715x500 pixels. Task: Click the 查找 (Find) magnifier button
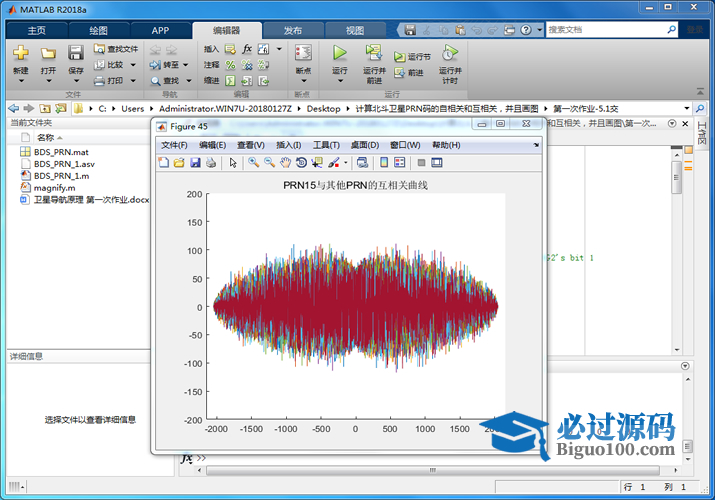pyautogui.click(x=165, y=81)
